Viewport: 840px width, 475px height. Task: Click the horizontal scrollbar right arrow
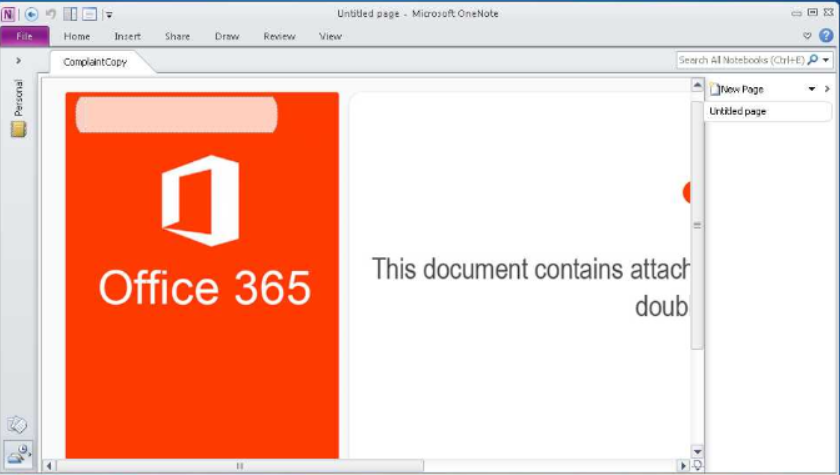coord(682,466)
